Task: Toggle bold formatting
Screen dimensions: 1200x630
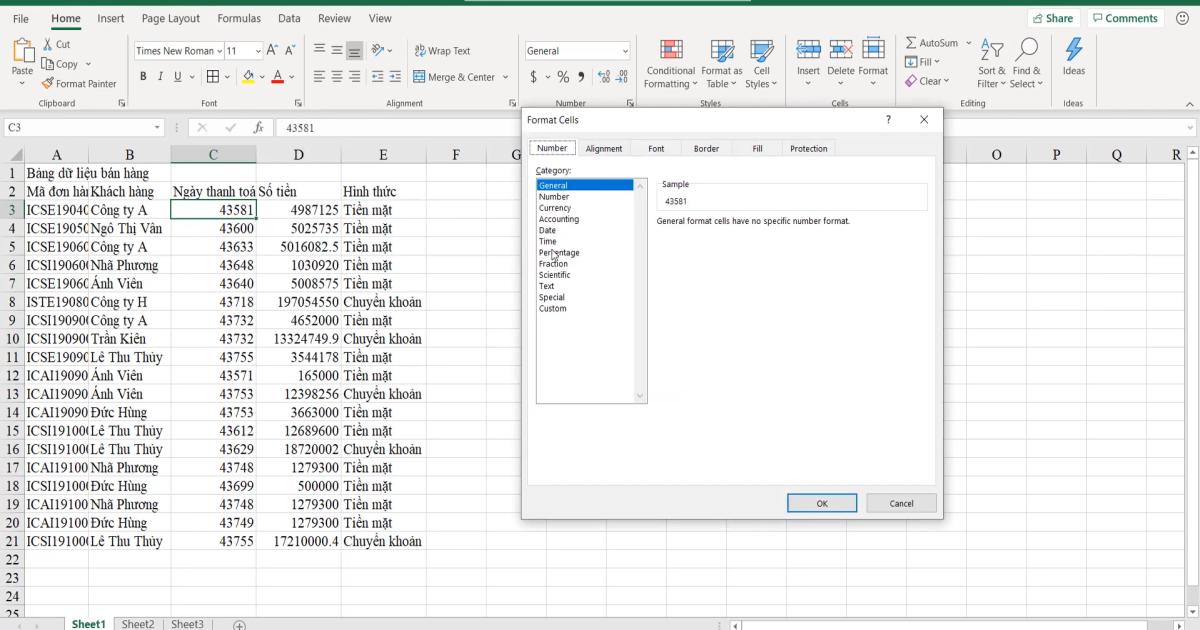Action: [143, 76]
